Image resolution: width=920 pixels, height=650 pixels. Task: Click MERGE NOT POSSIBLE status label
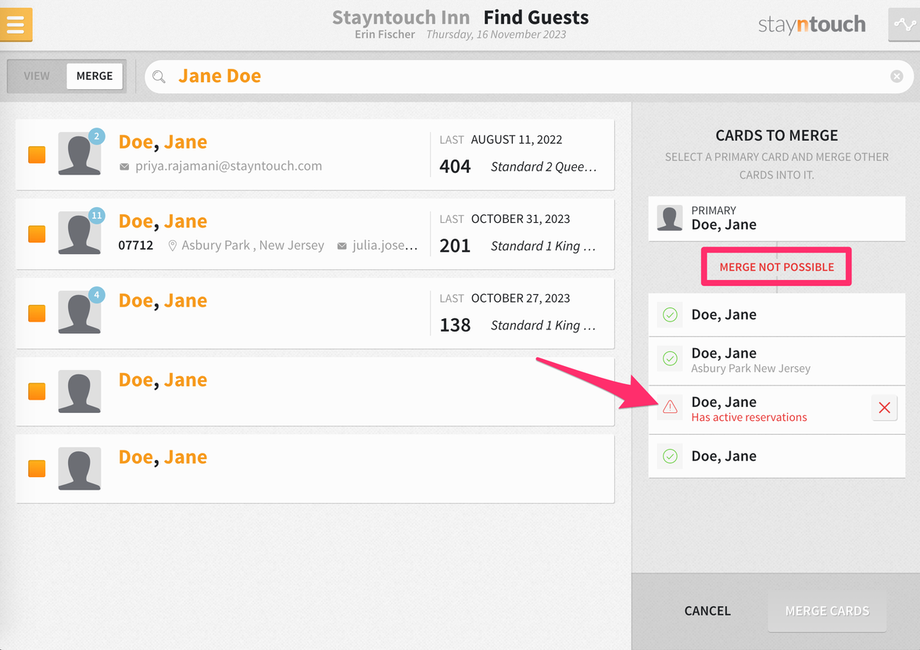[x=776, y=267]
